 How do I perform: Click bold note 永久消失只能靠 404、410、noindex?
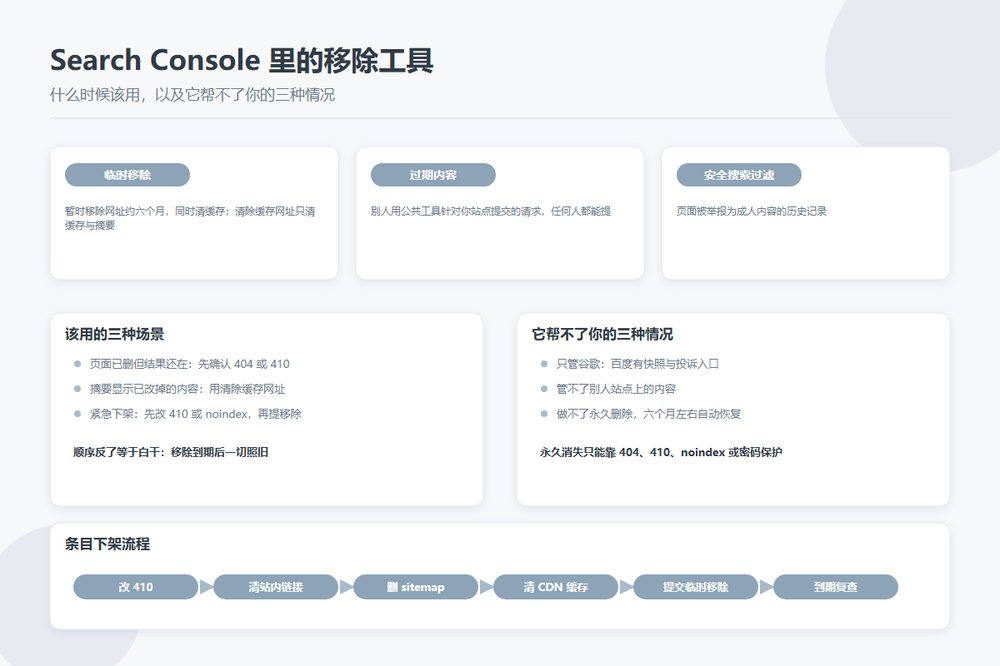coord(633,452)
